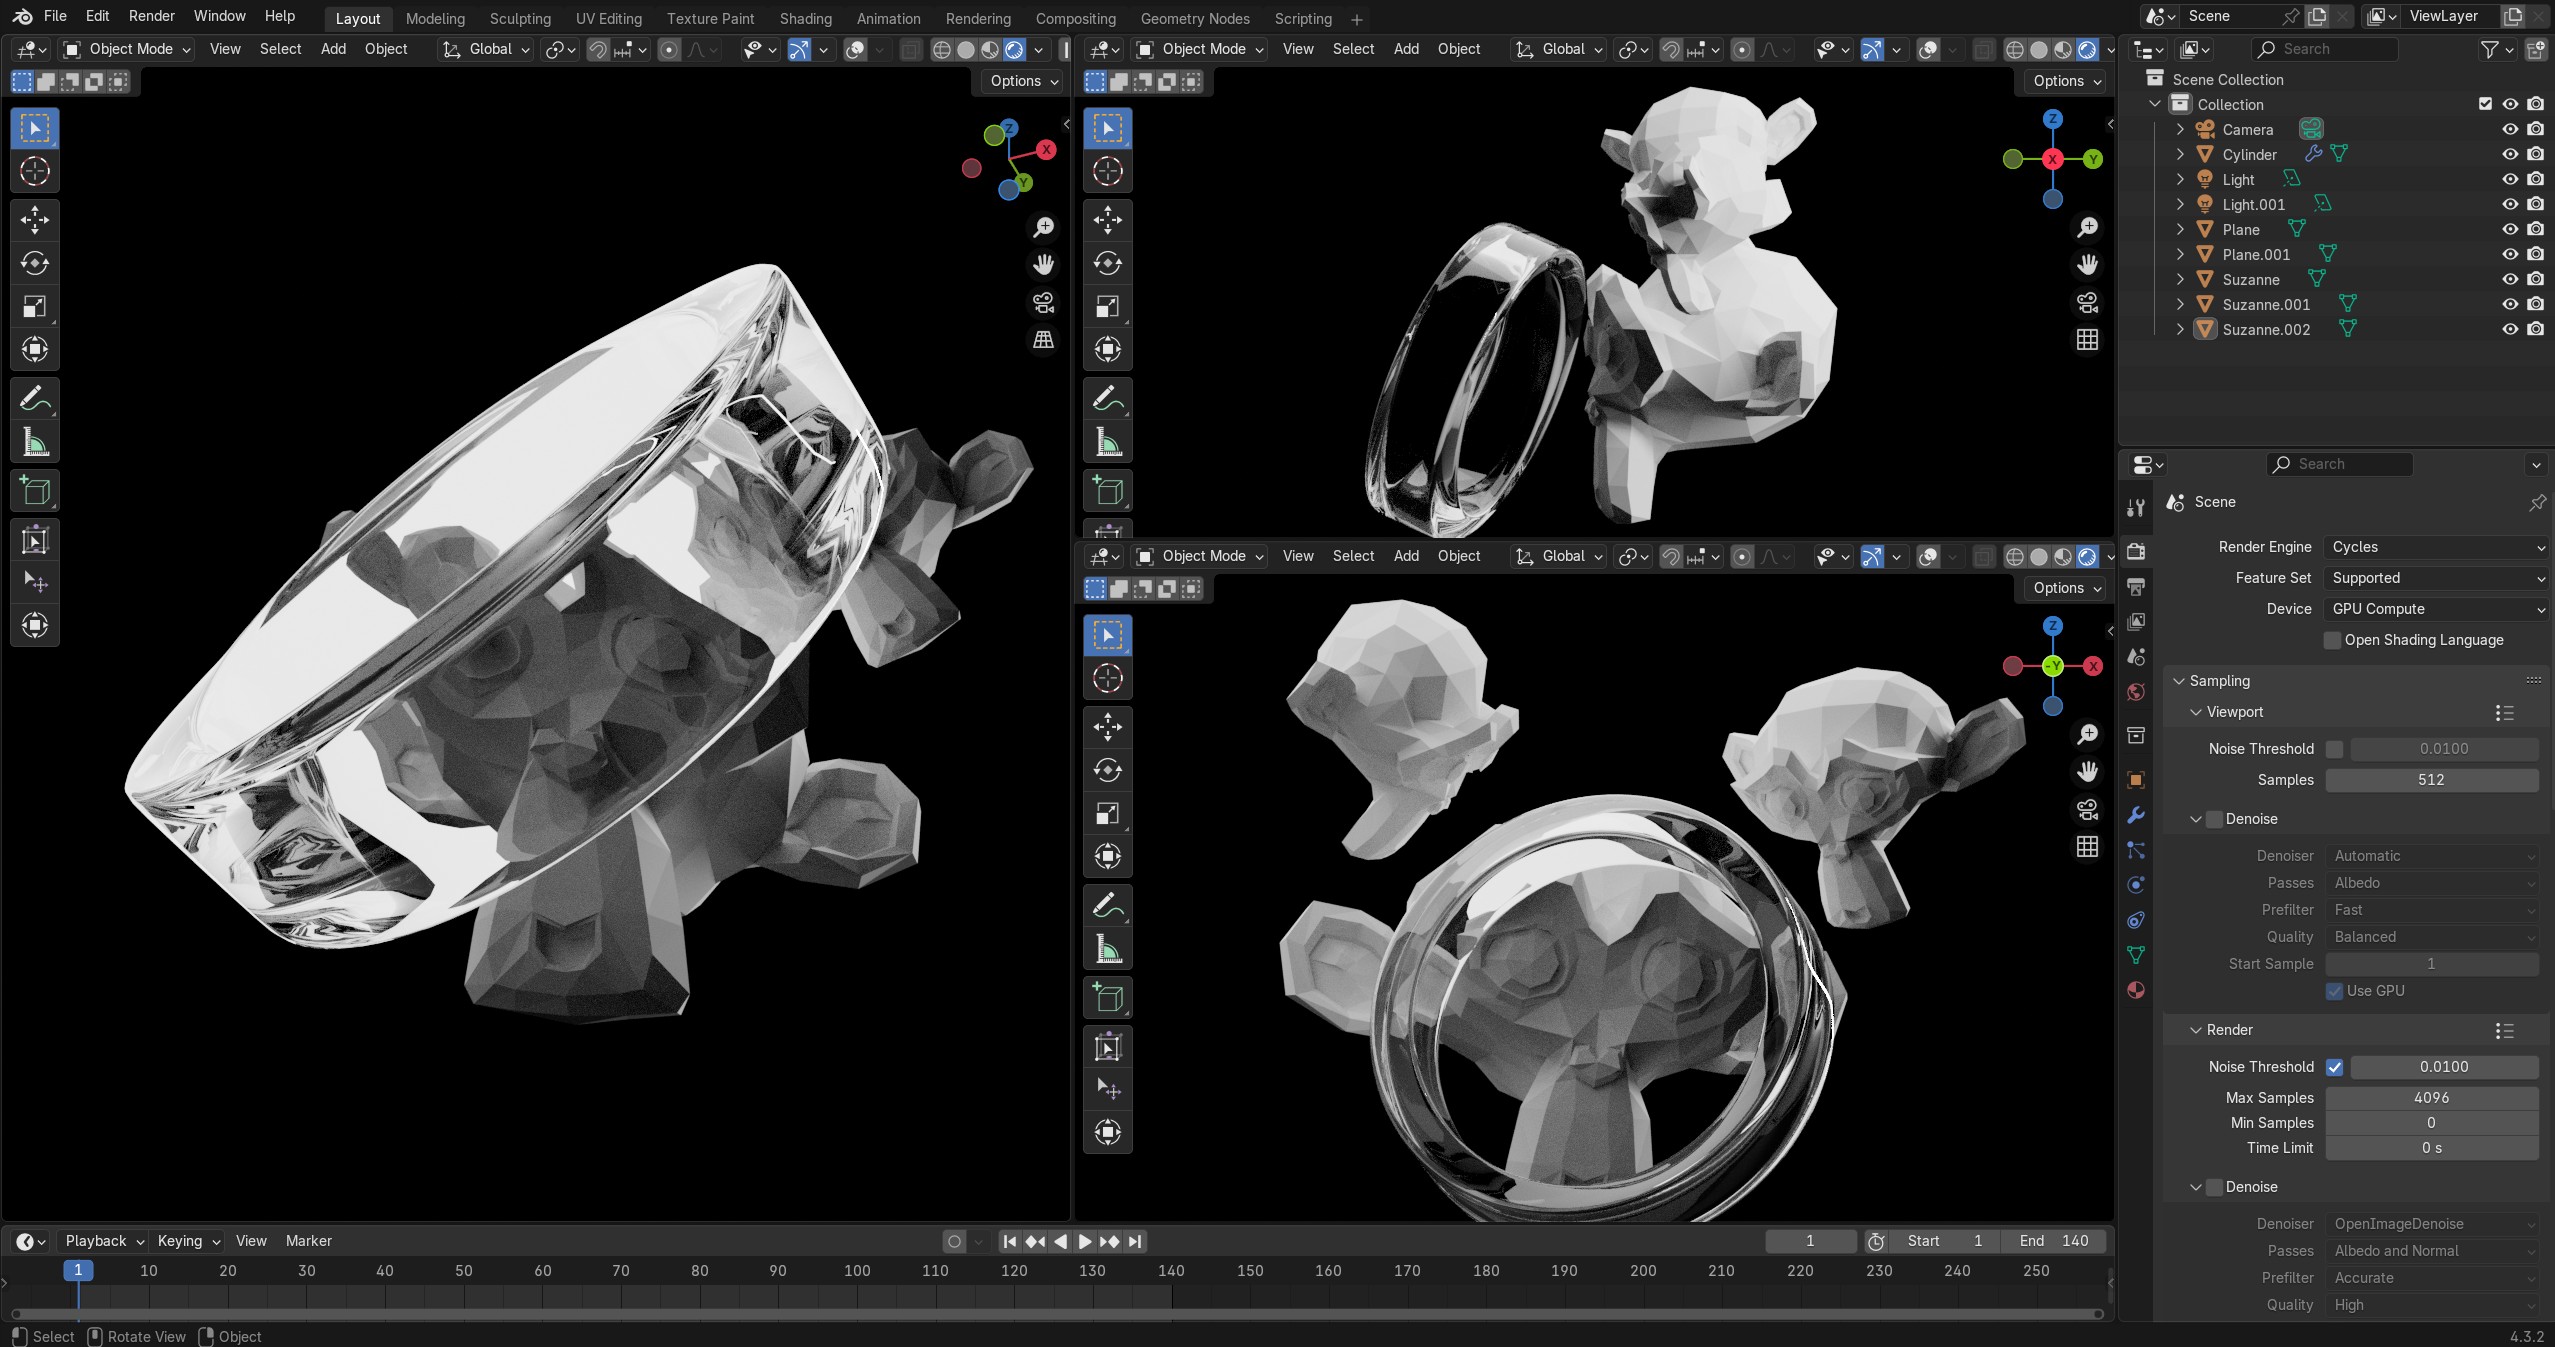Select the Annotate tool in left viewport

[35, 399]
